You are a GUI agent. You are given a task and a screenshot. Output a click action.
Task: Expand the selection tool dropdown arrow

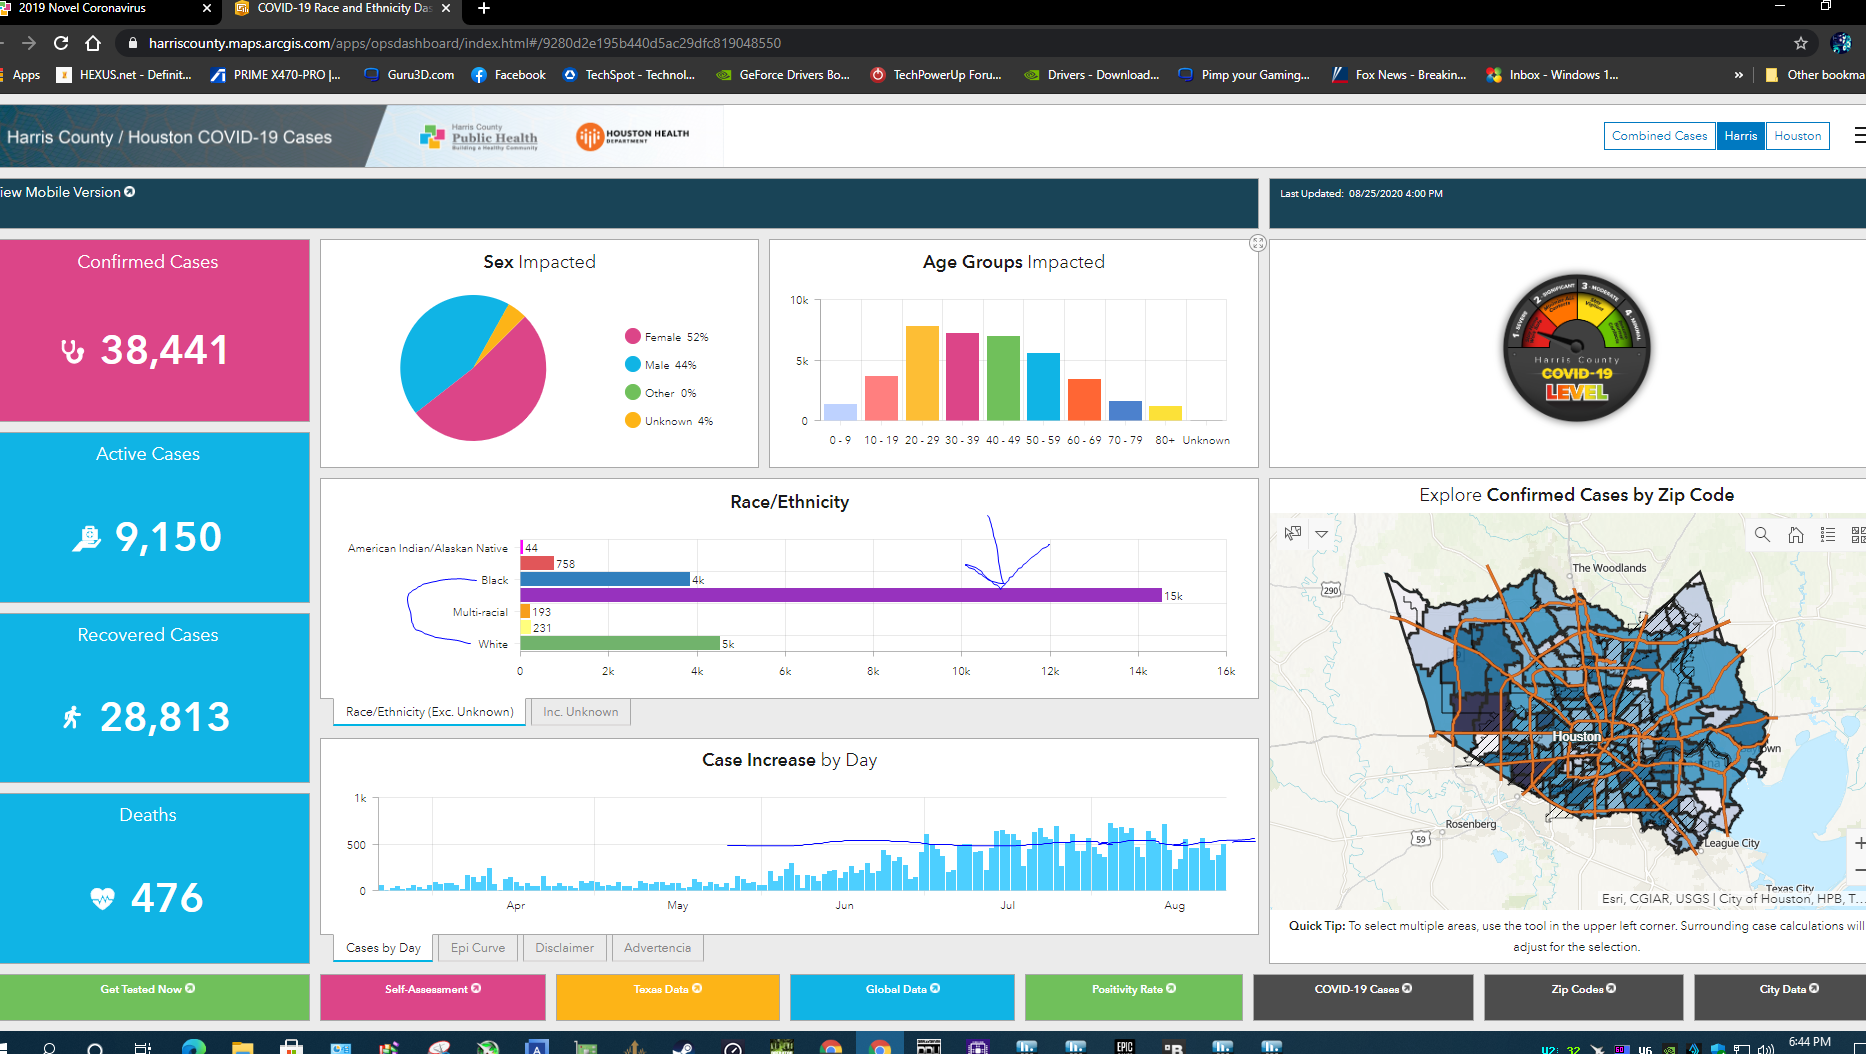click(1321, 534)
